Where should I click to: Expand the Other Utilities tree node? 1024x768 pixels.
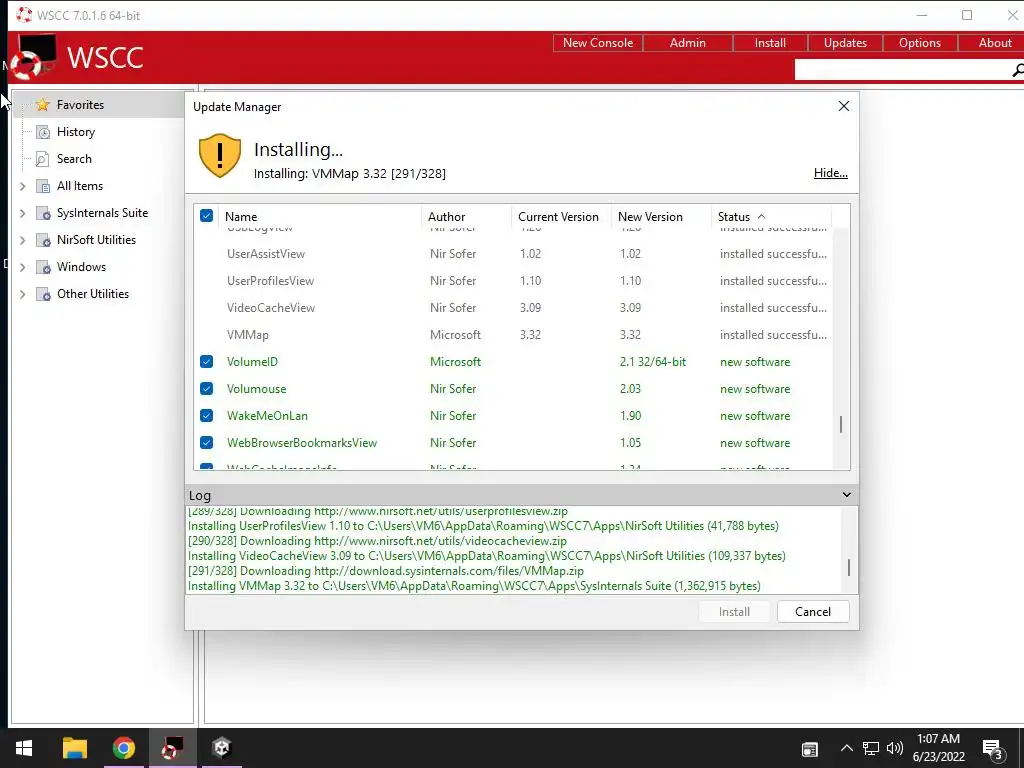(23, 294)
